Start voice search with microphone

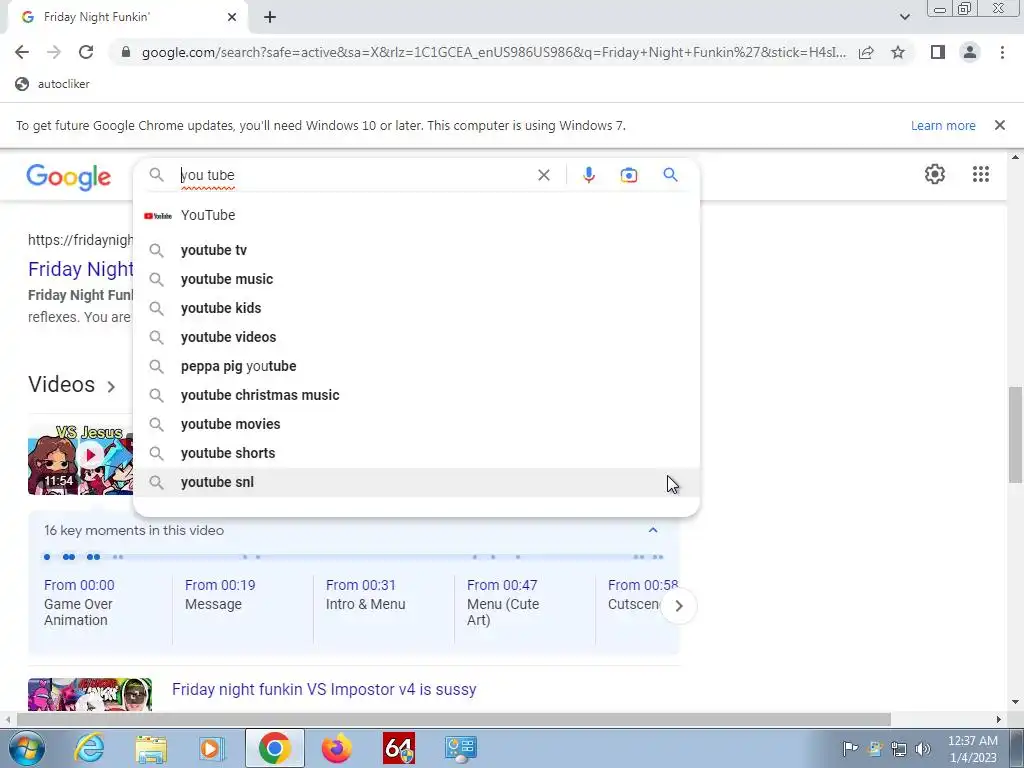coord(588,175)
